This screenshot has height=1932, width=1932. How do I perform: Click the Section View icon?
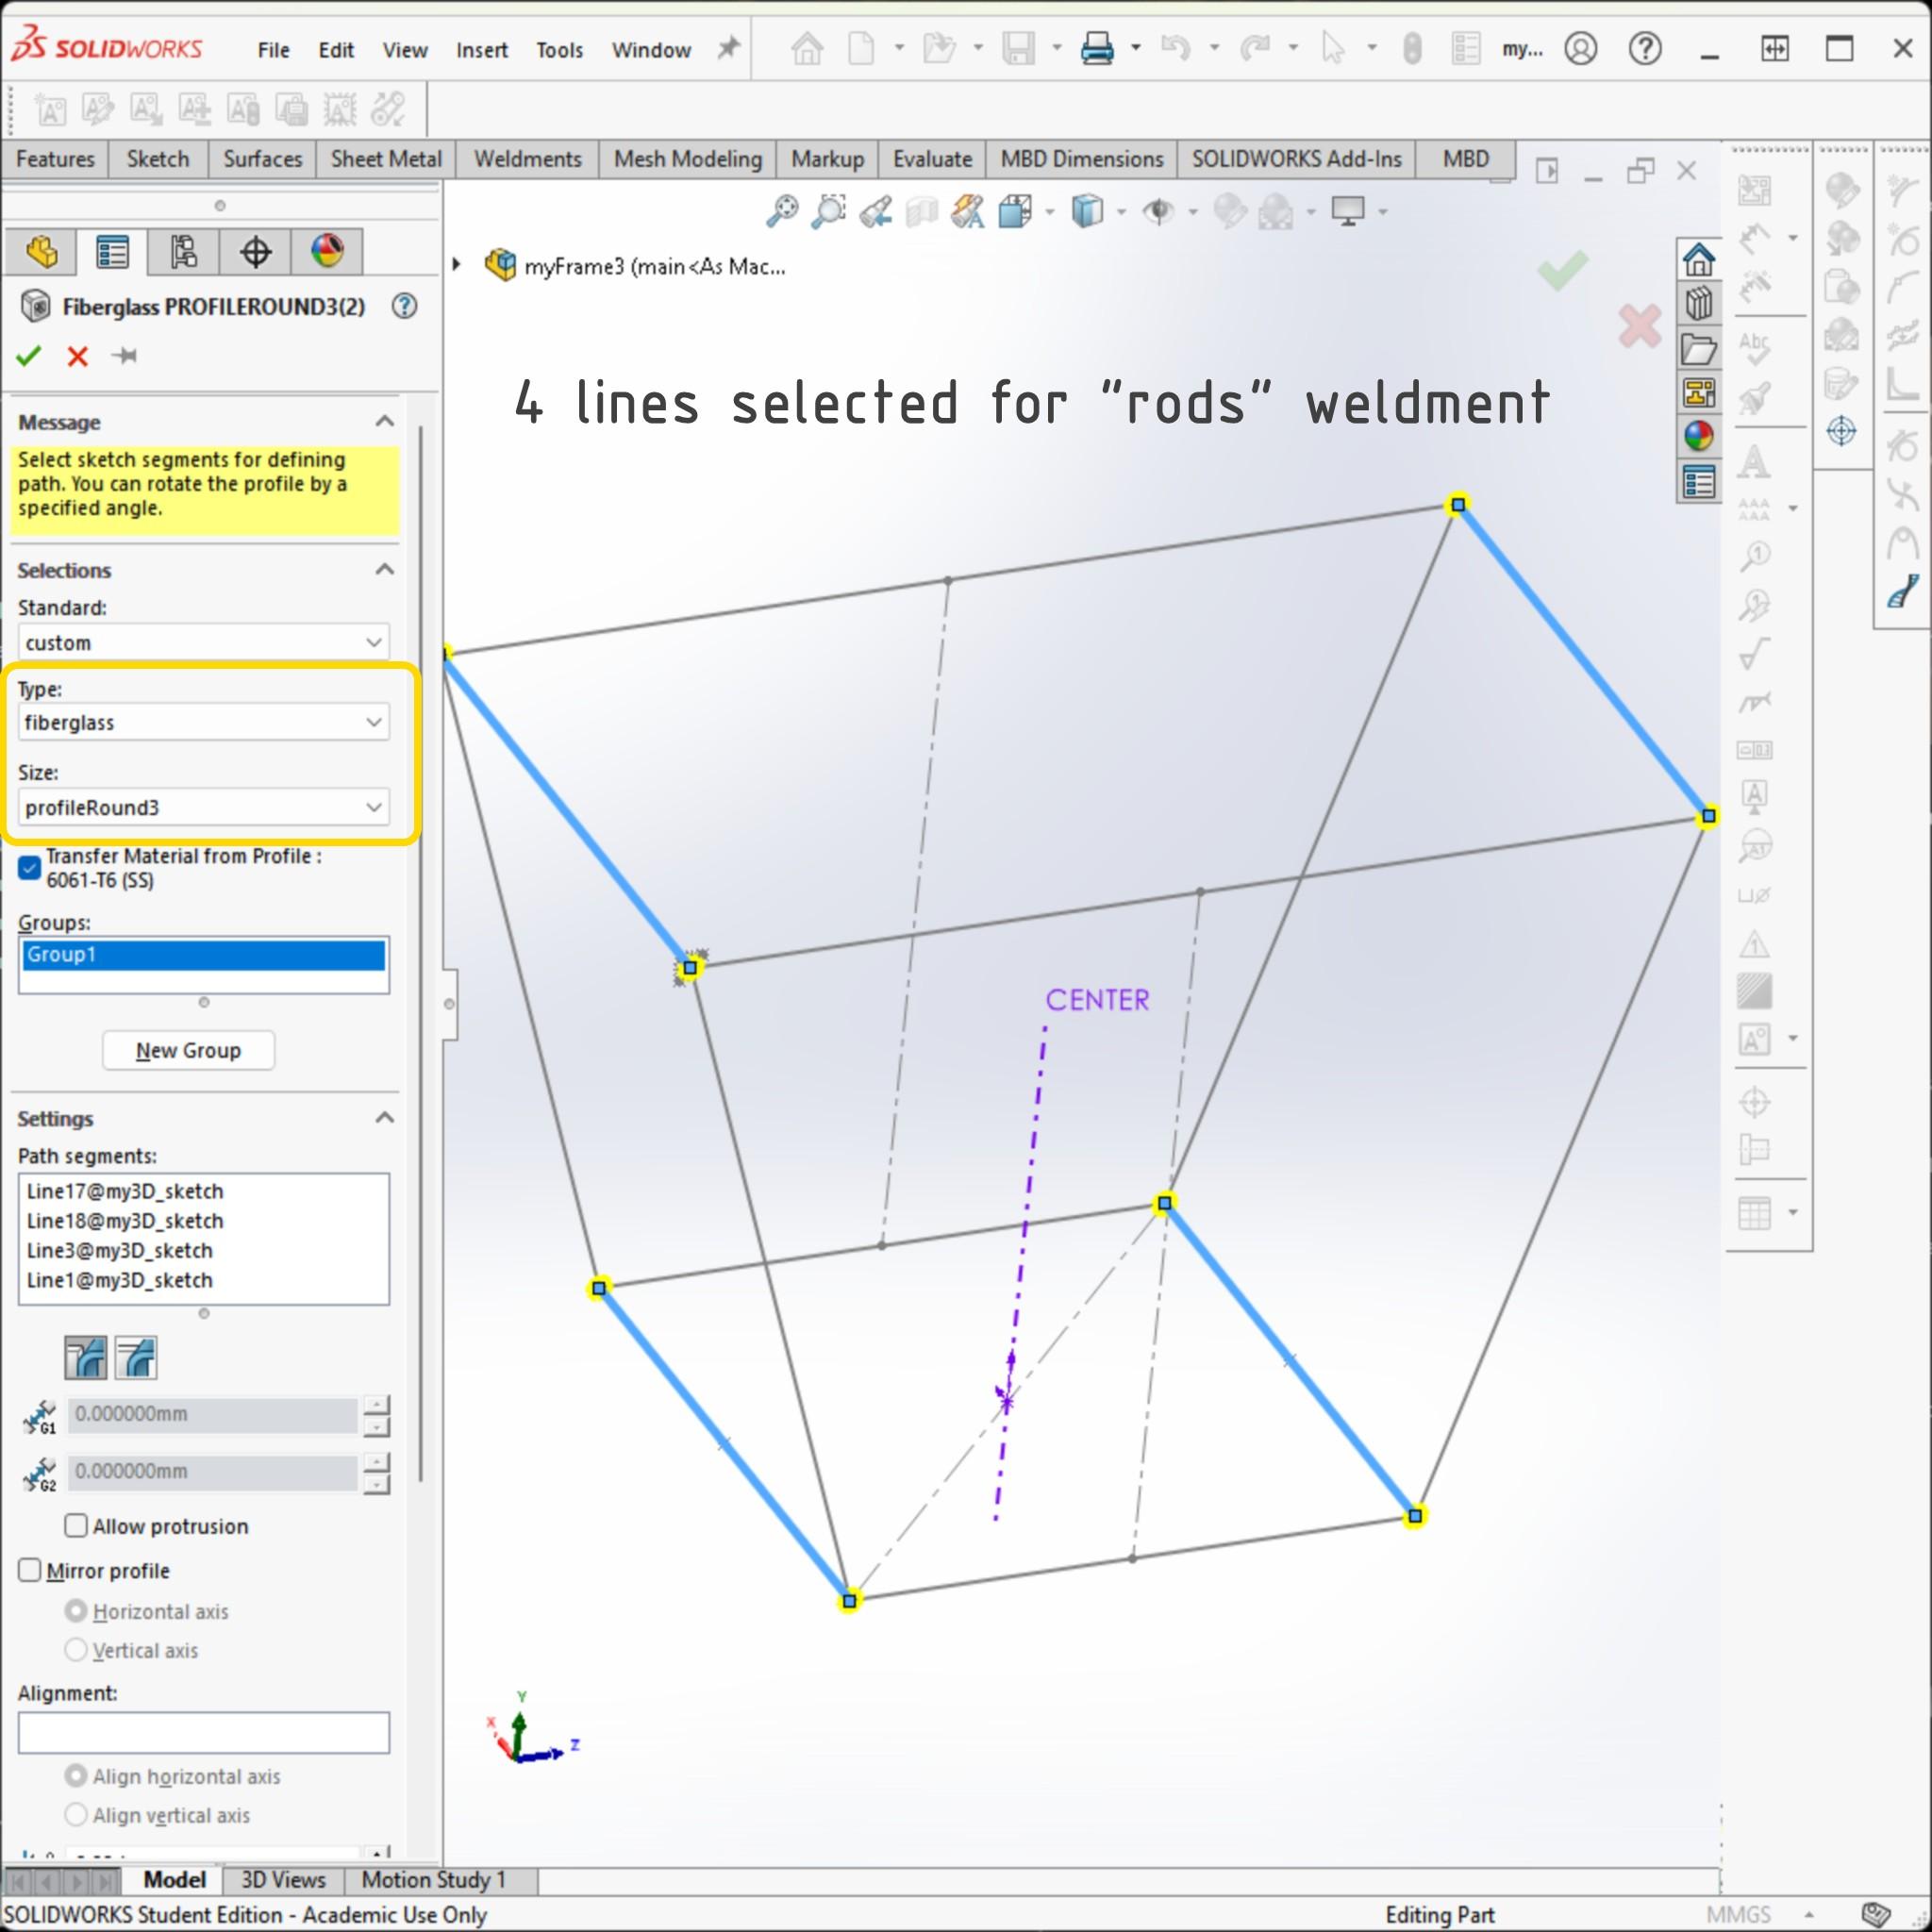[x=922, y=211]
